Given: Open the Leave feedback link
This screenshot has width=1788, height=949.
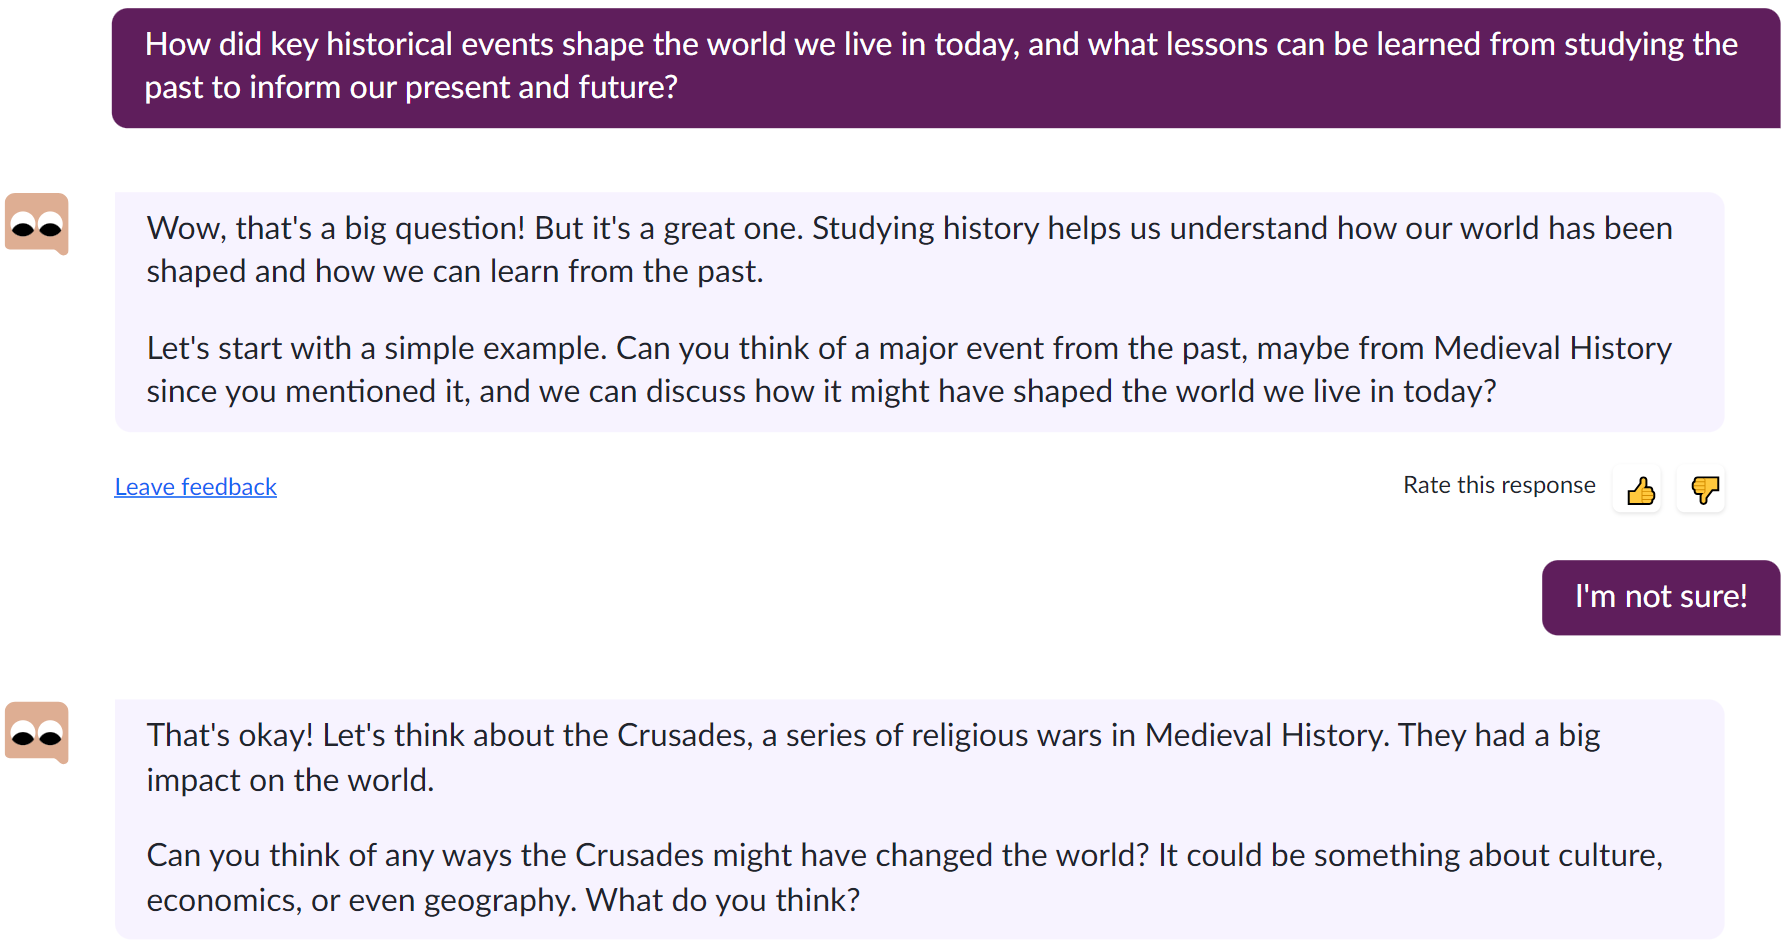Looking at the screenshot, I should (196, 487).
